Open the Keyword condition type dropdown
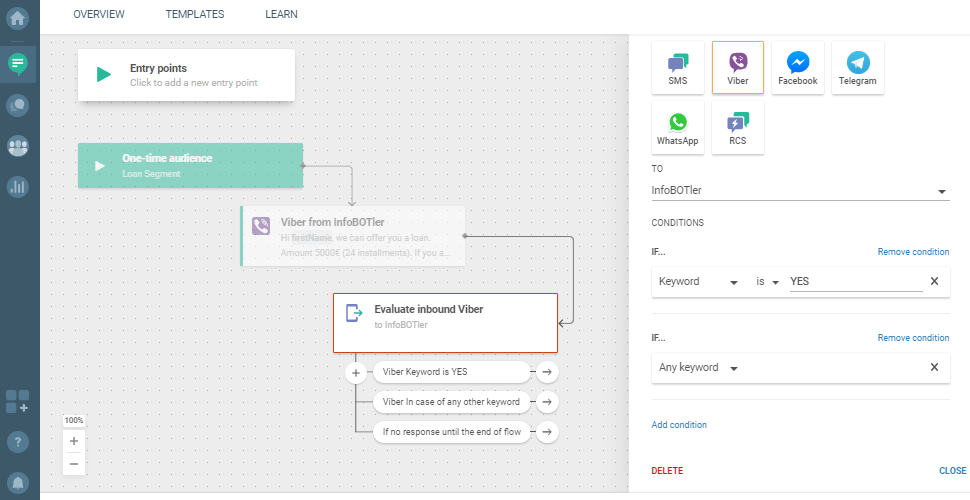 click(698, 282)
